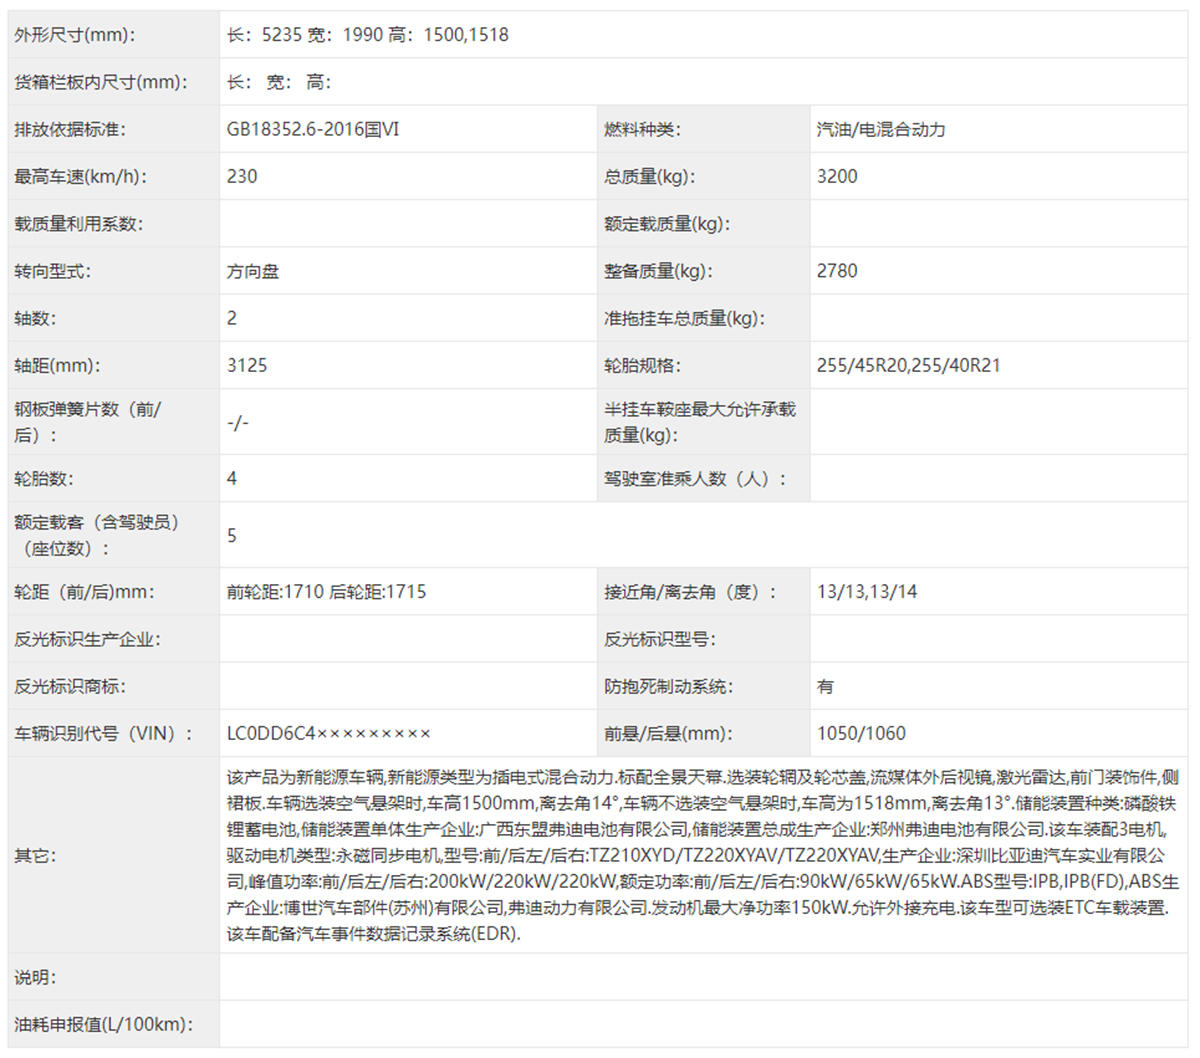This screenshot has height=1058, width=1200.
Task: Click the 半挂车鞍座最大允许承载质量 label
Action: 699,422
